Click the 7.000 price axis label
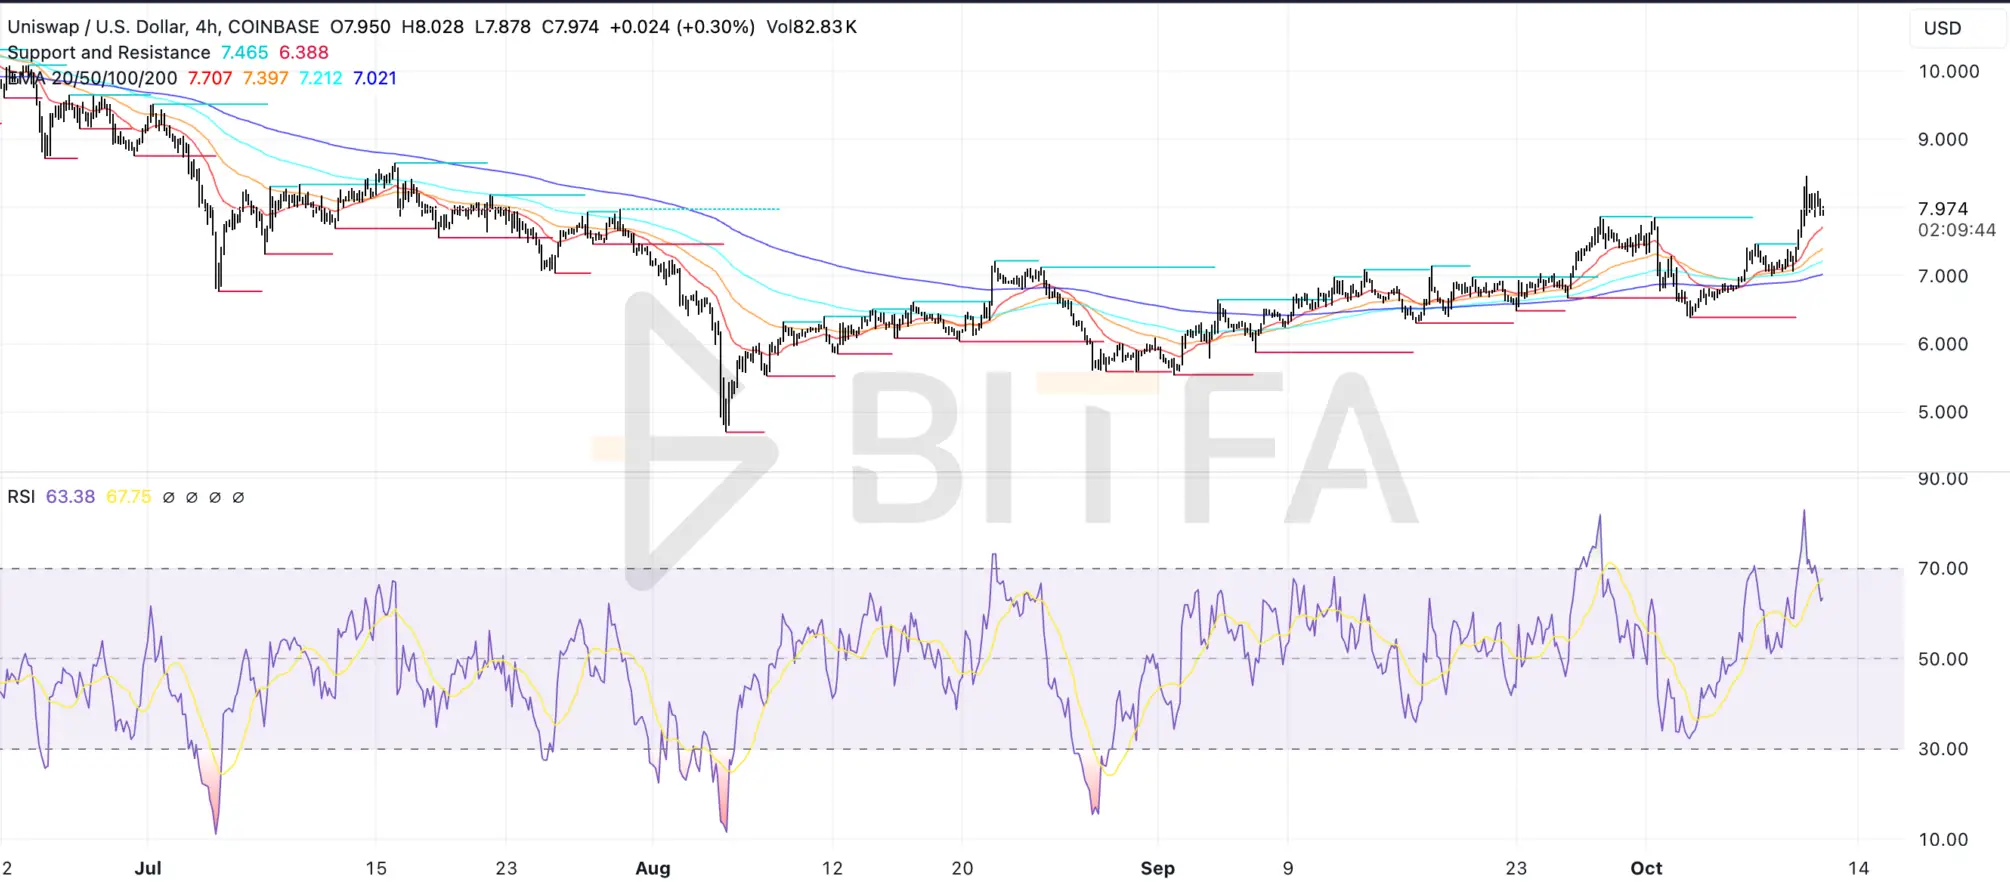The width and height of the screenshot is (2010, 882). coord(1943,277)
